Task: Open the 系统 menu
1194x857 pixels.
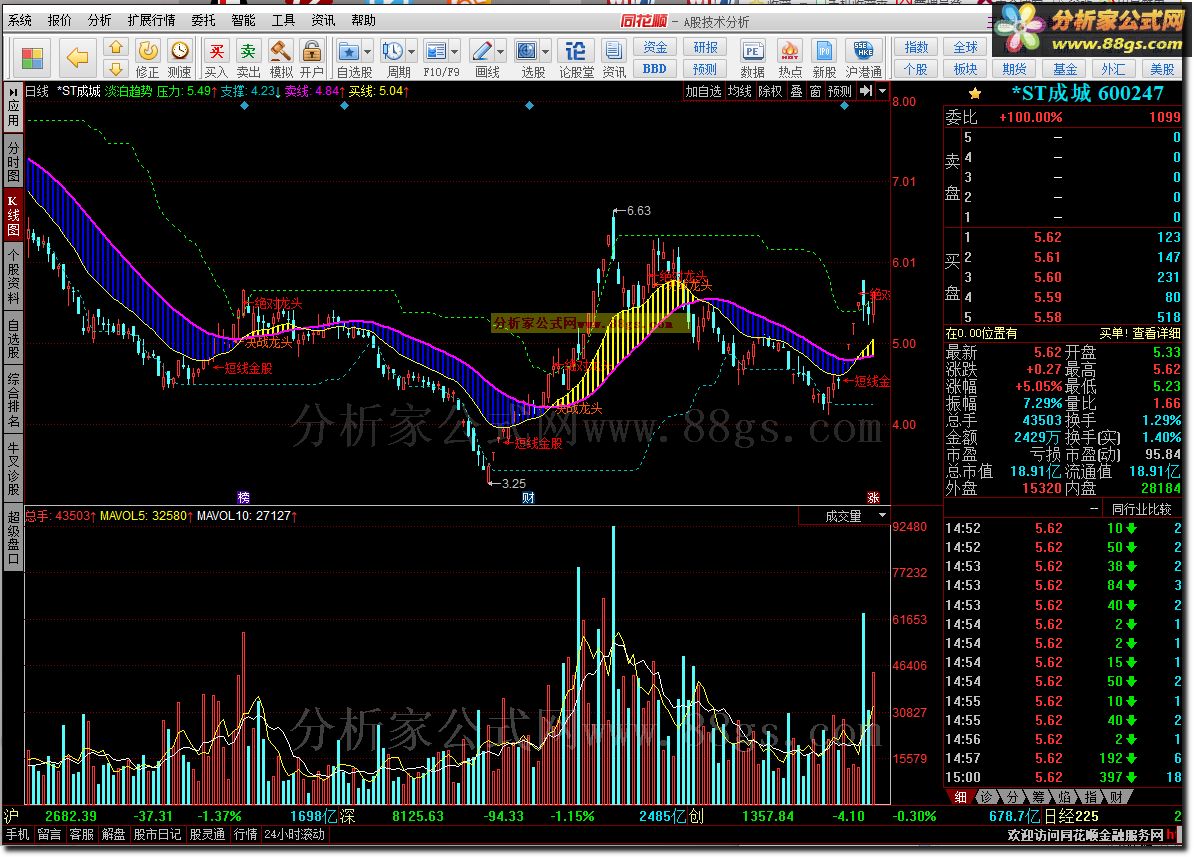Action: click(20, 21)
